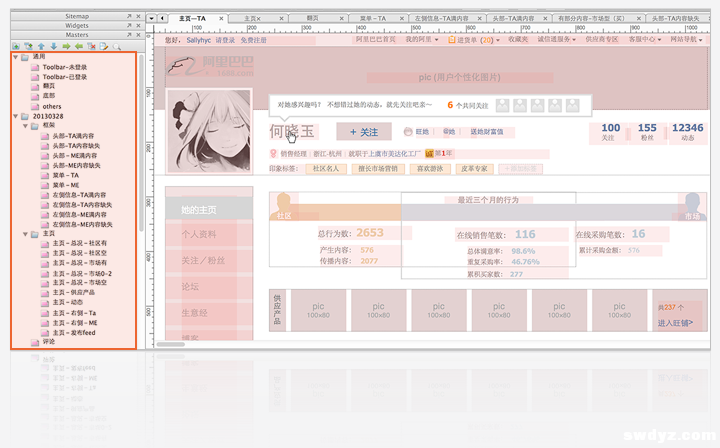Open the tab list dropdown arrow

click(150, 18)
